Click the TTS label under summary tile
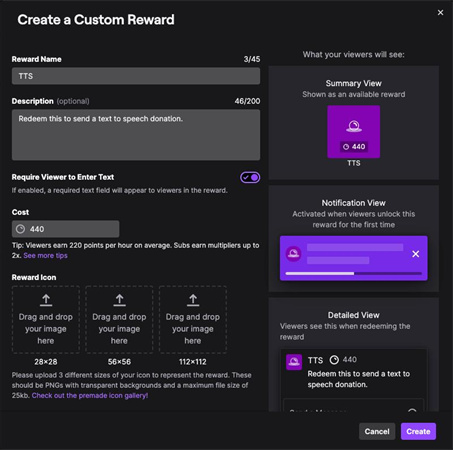This screenshot has width=453, height=450. (354, 163)
